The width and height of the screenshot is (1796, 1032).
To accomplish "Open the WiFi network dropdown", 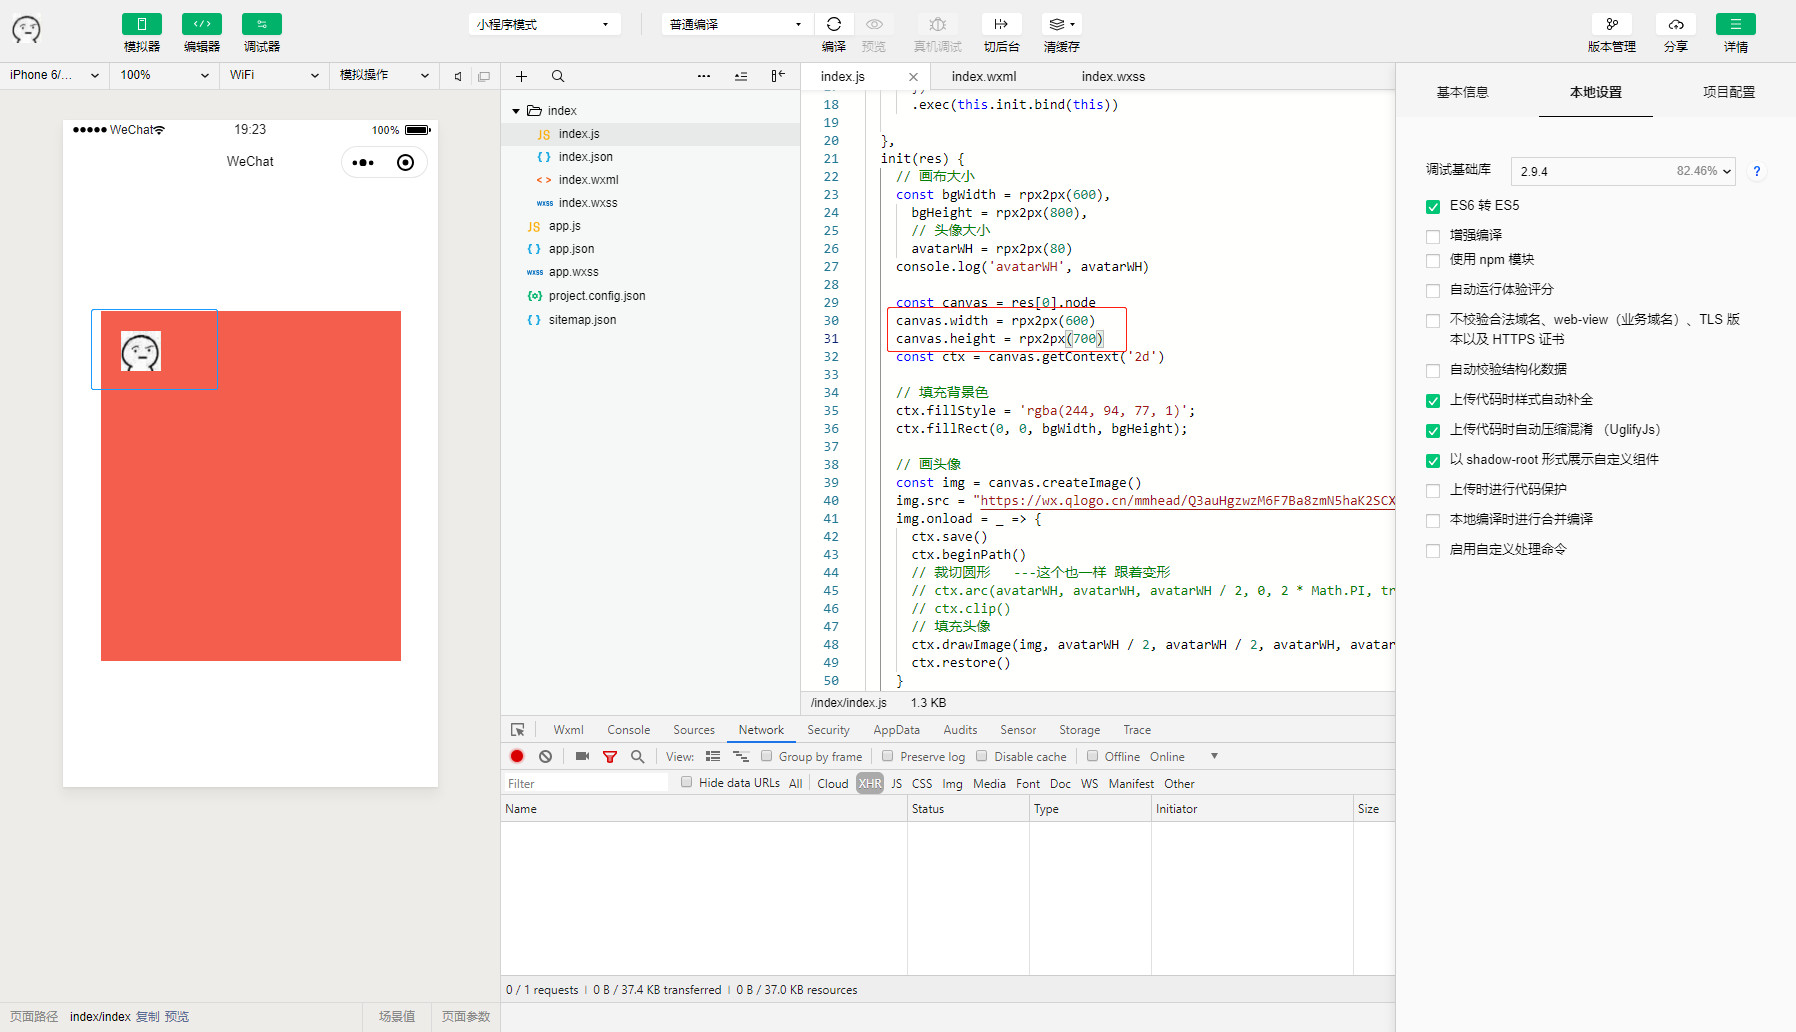I will click(x=274, y=75).
